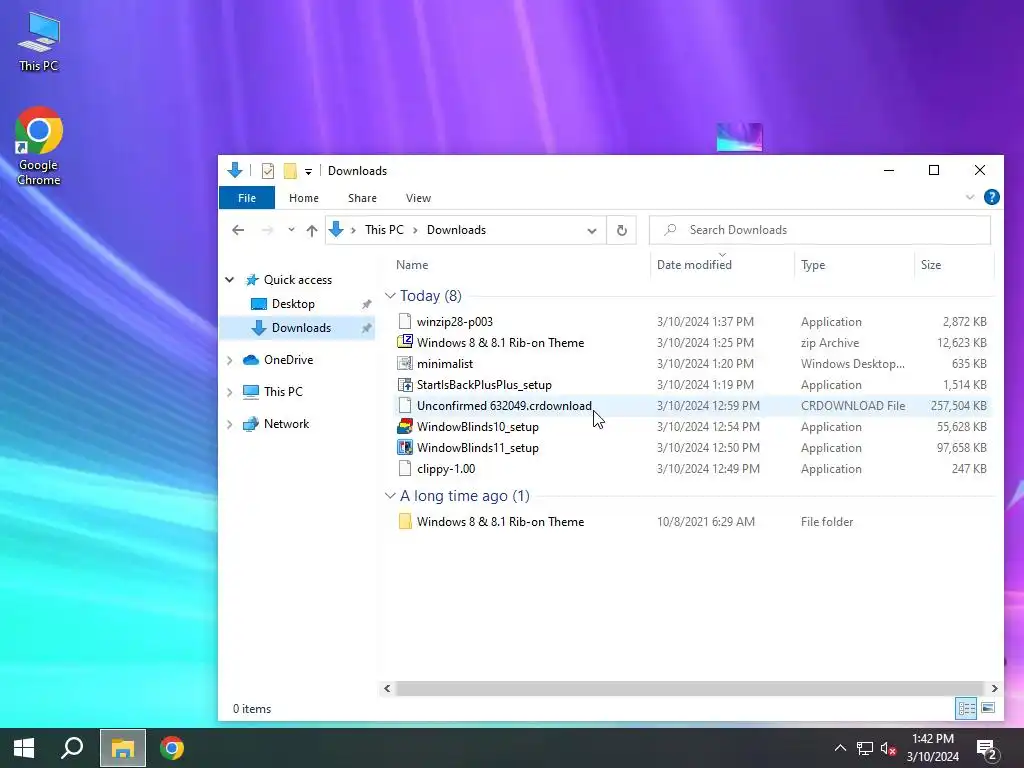The height and width of the screenshot is (768, 1024).
Task: Collapse the Quick access tree node
Action: 230,280
